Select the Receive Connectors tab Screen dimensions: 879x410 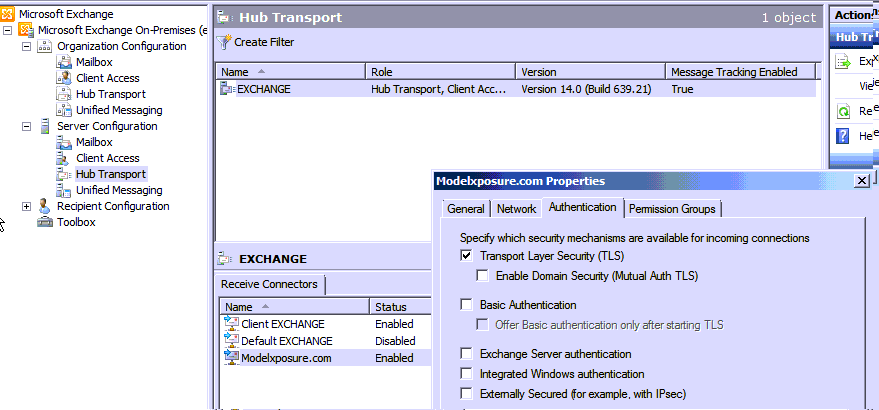point(269,284)
